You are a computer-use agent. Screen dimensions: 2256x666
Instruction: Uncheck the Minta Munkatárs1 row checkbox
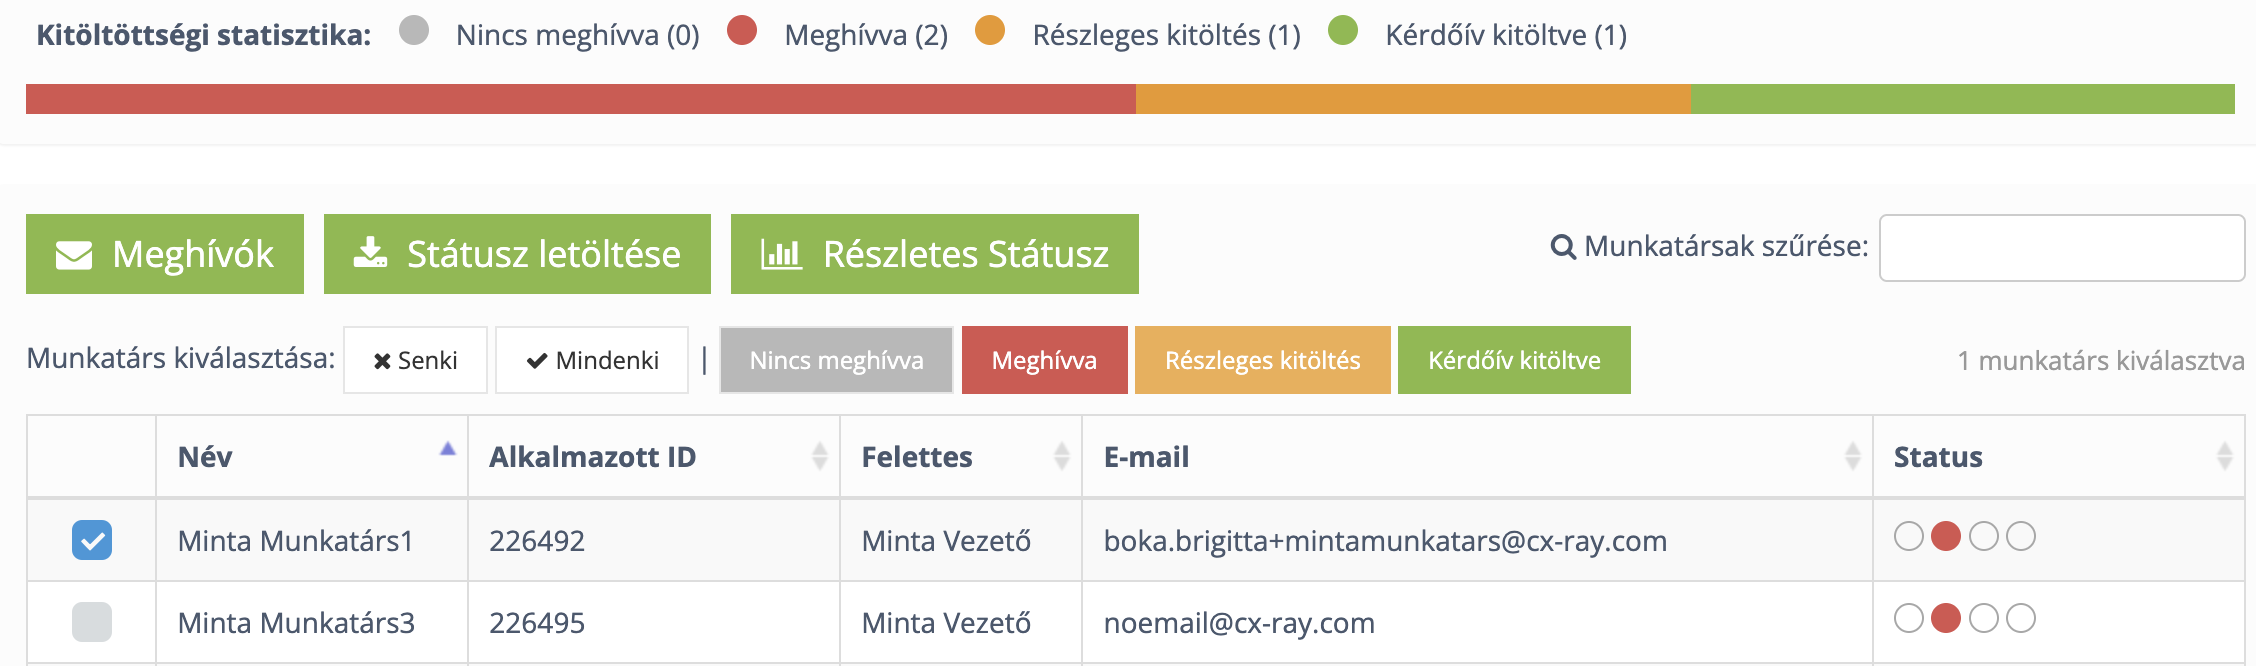pos(92,540)
